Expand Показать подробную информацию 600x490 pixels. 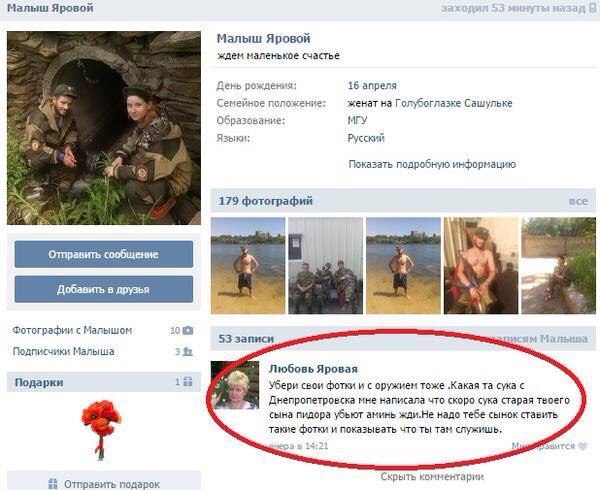(432, 164)
